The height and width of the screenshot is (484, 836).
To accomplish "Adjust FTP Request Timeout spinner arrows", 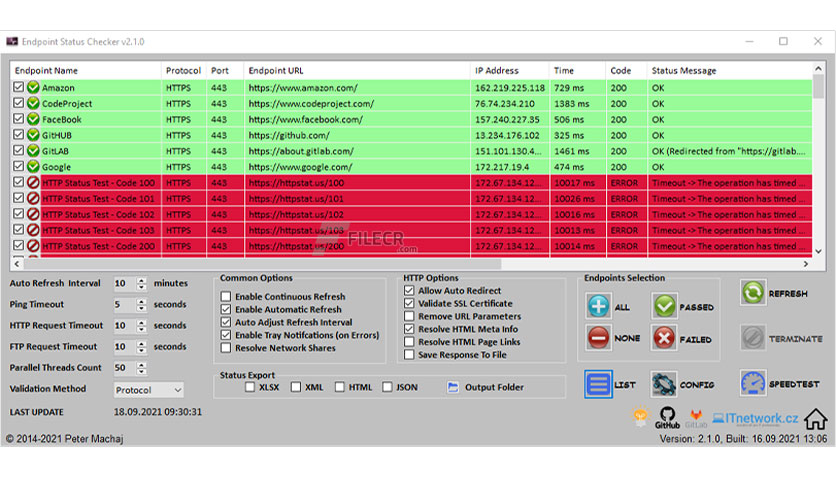I will tap(141, 346).
